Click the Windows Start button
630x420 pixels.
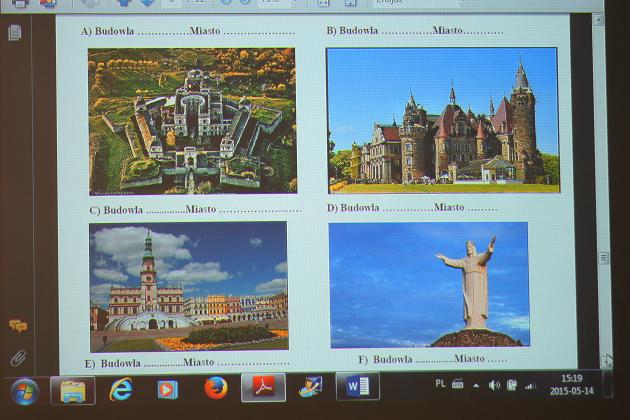(x=24, y=389)
